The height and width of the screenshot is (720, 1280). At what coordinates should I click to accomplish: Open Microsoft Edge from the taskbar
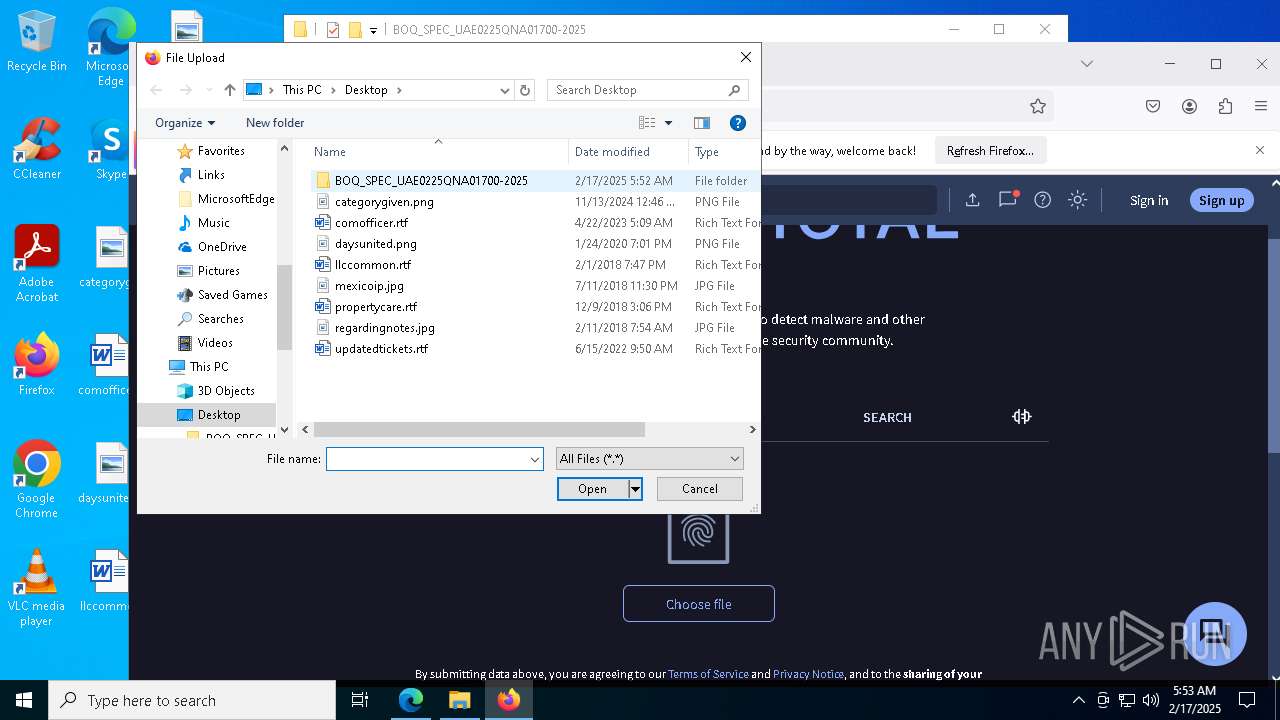coord(411,700)
